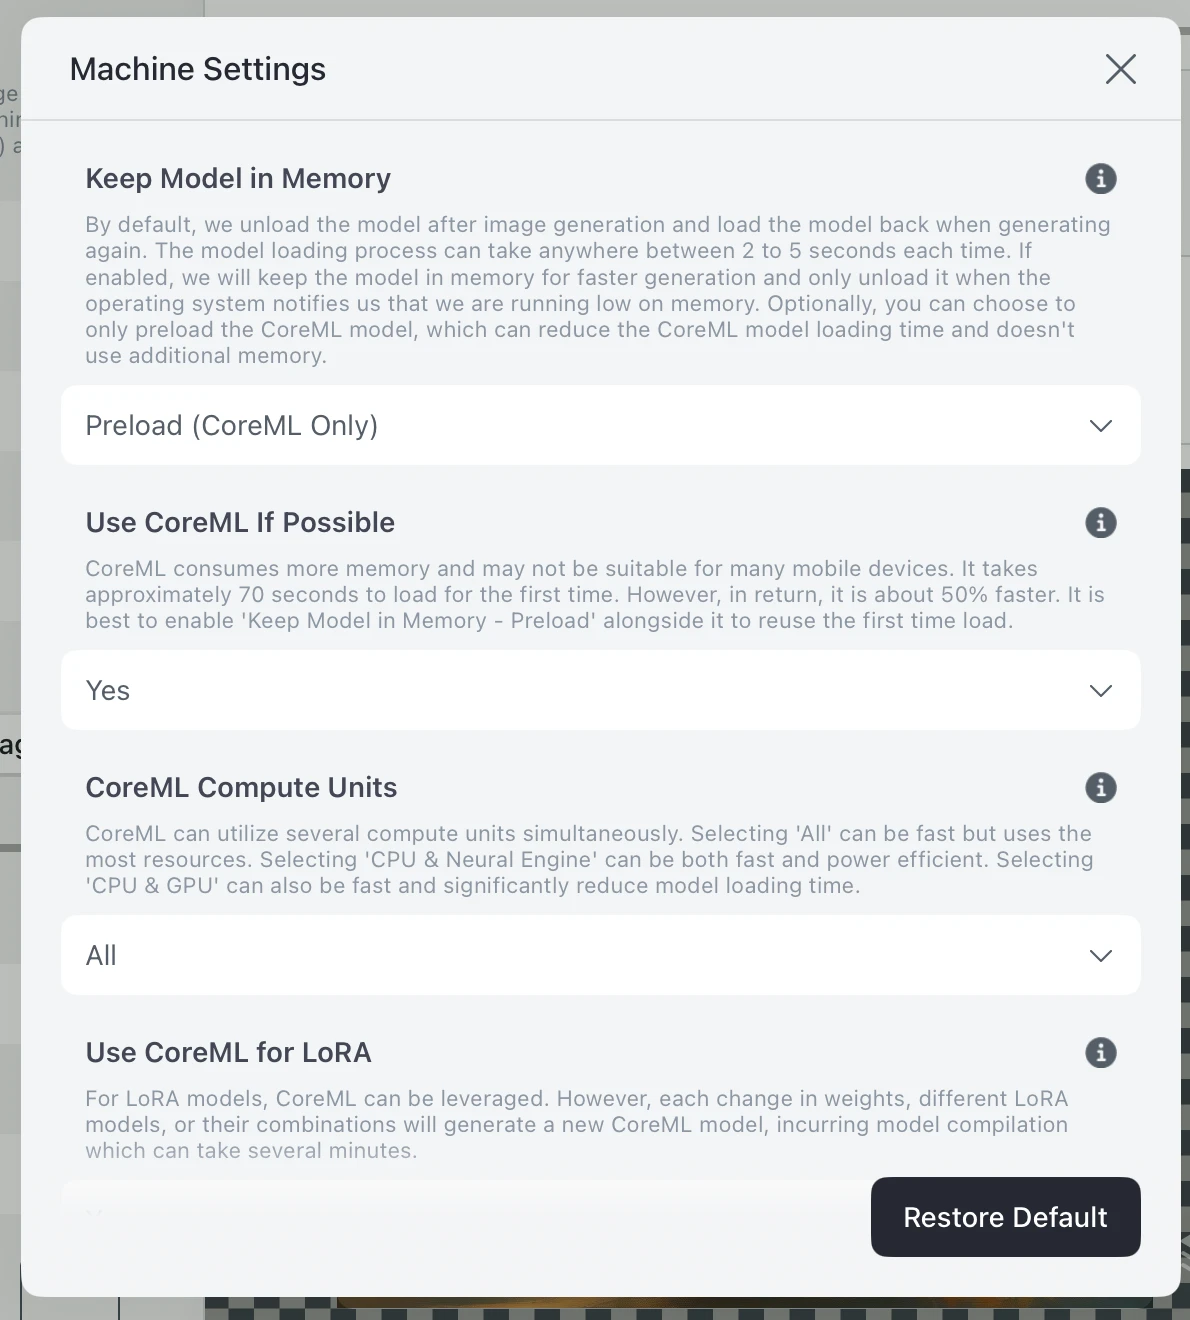Tap info icon next to Use CoreML for LoRA
The height and width of the screenshot is (1320, 1190).
click(x=1101, y=1053)
